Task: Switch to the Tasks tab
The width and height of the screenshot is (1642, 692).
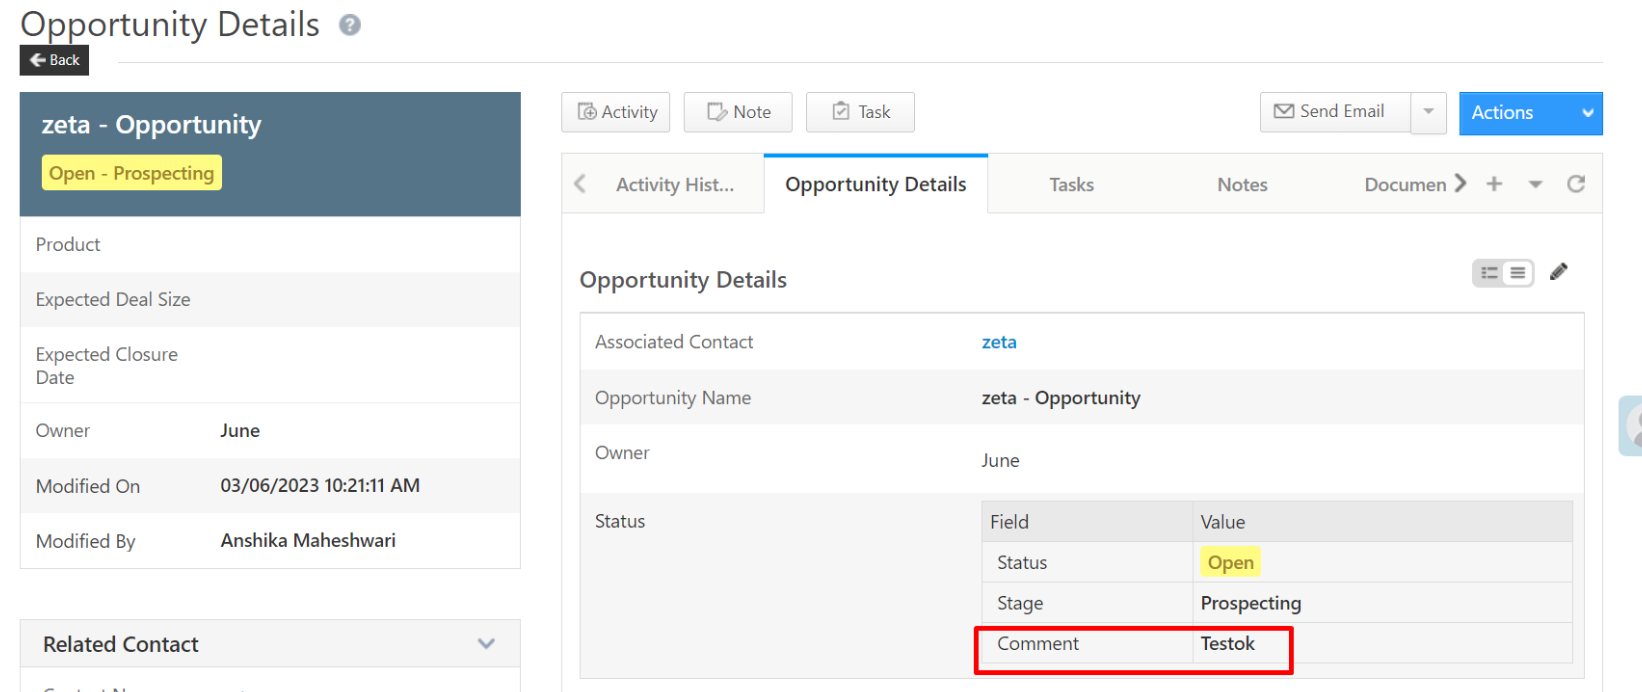Action: click(1071, 185)
